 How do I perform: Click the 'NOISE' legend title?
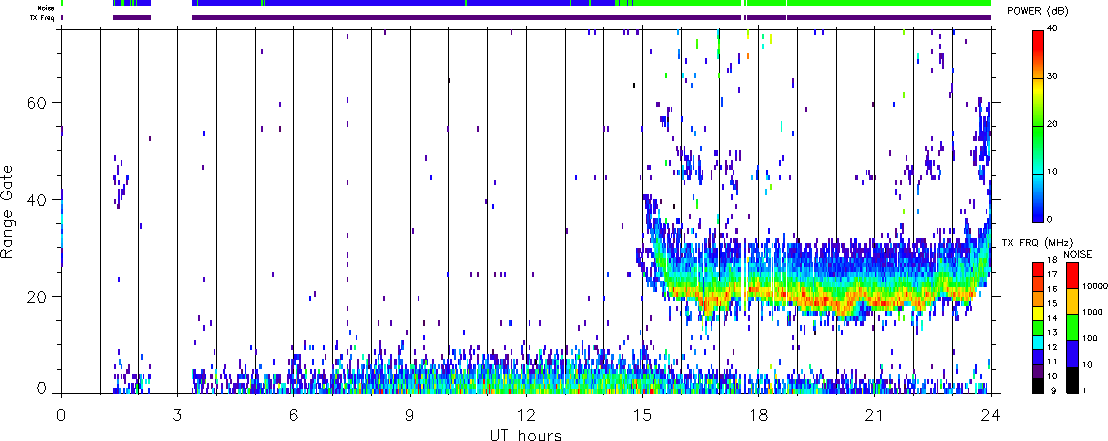pyautogui.click(x=1078, y=254)
